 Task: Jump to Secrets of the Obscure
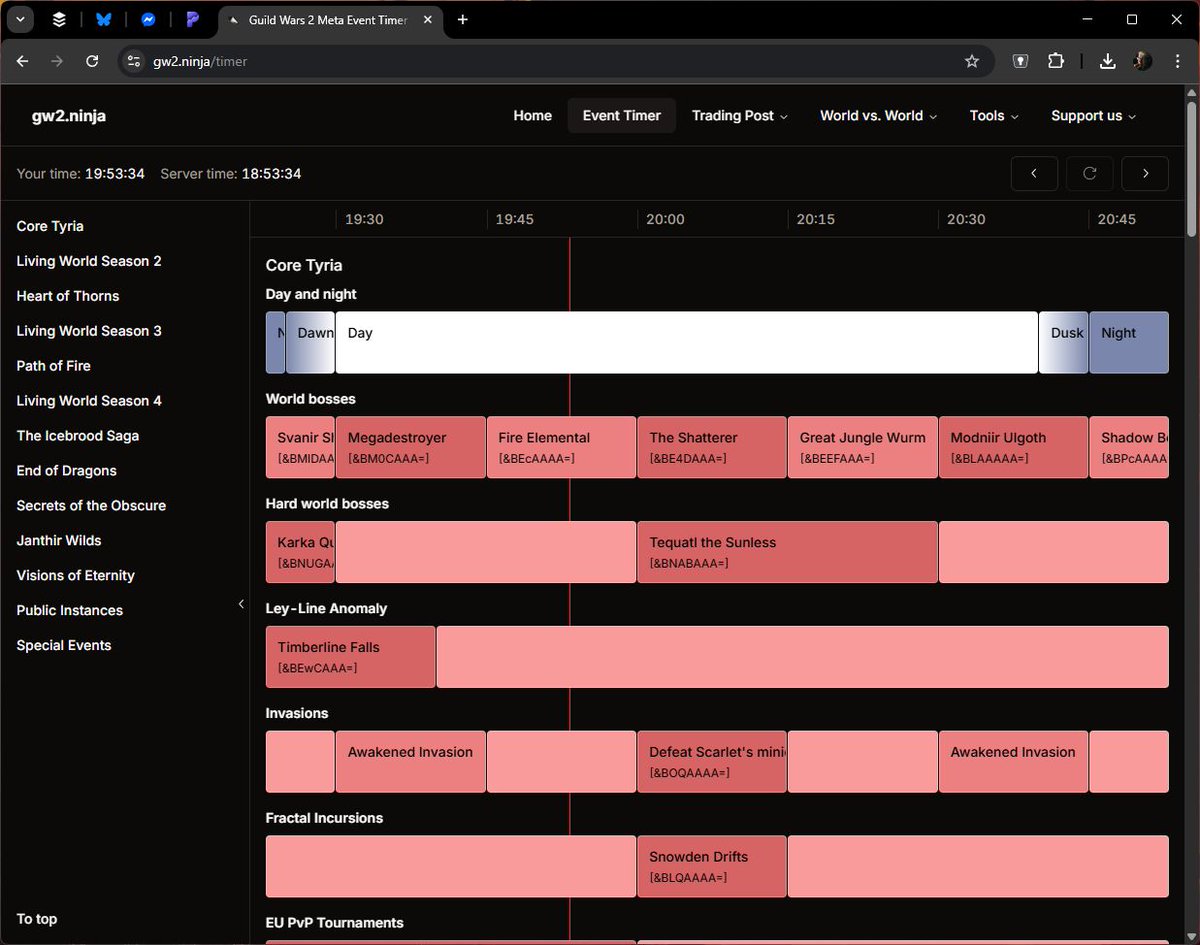click(x=91, y=506)
